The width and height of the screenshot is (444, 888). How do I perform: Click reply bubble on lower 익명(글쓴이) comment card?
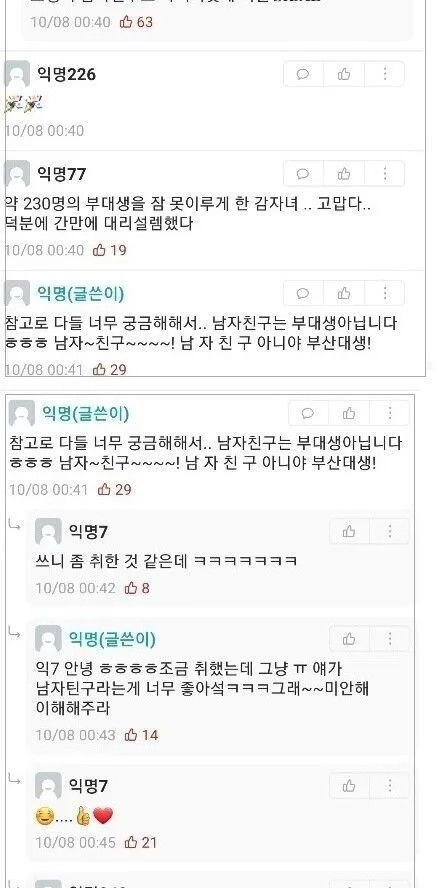pos(308,413)
